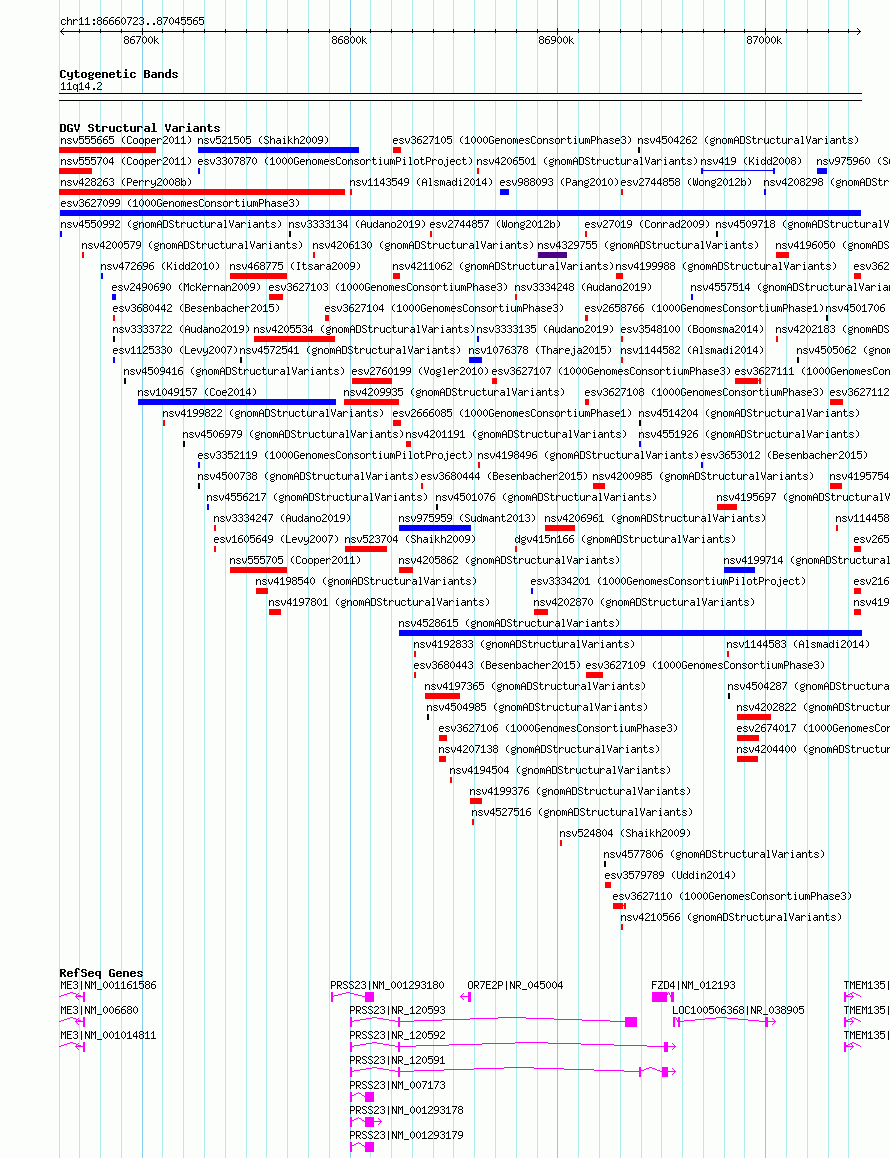Open esv3579789 (Uddin2014) variant
Image resolution: width=890 pixels, height=1158 pixels.
click(670, 876)
